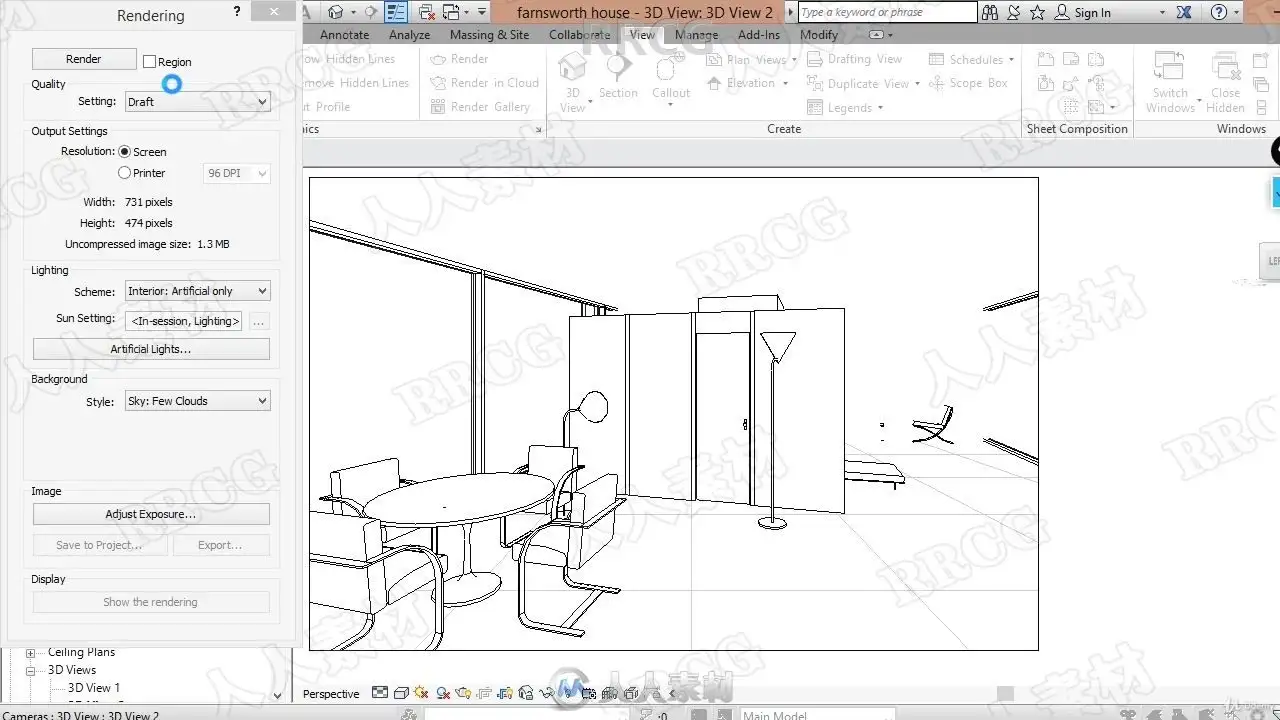The height and width of the screenshot is (720, 1280).
Task: Click the Sun Setting field
Action: tap(184, 321)
